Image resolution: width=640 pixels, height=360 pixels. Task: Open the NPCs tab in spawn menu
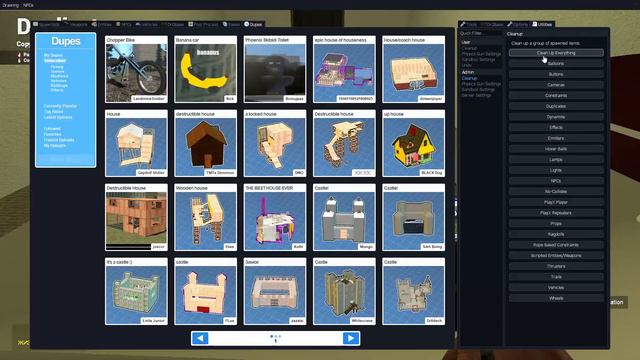124,24
